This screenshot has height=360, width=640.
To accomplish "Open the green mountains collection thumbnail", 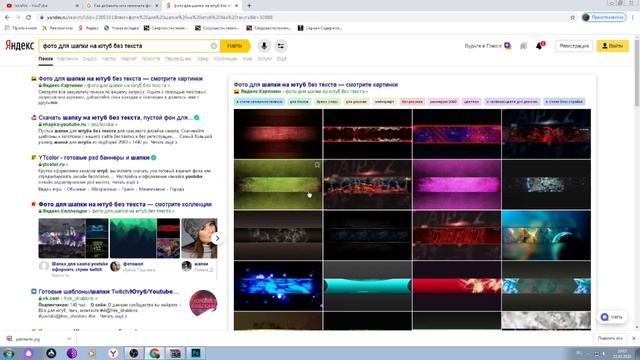I will [x=133, y=238].
